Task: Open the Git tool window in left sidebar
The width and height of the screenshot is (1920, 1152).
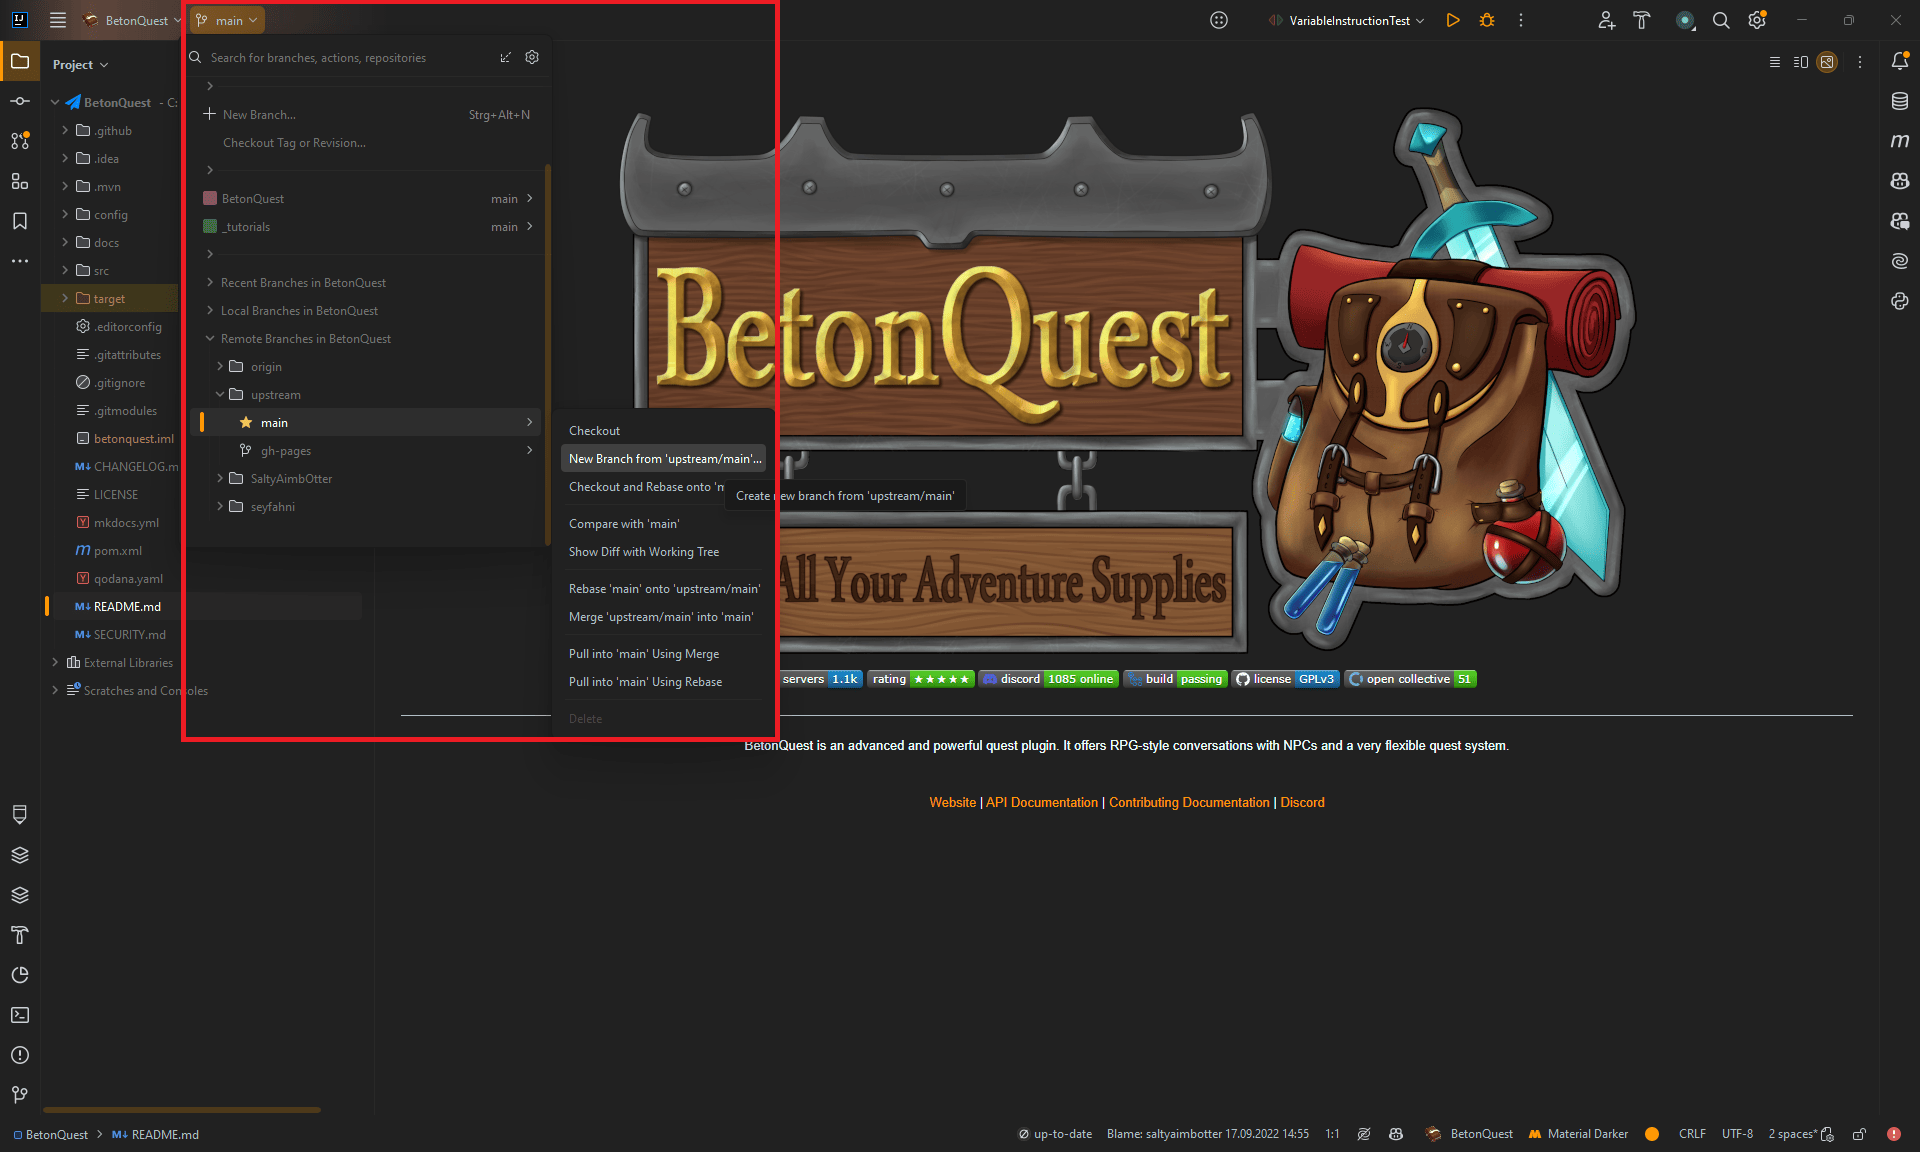Action: coord(20,1095)
